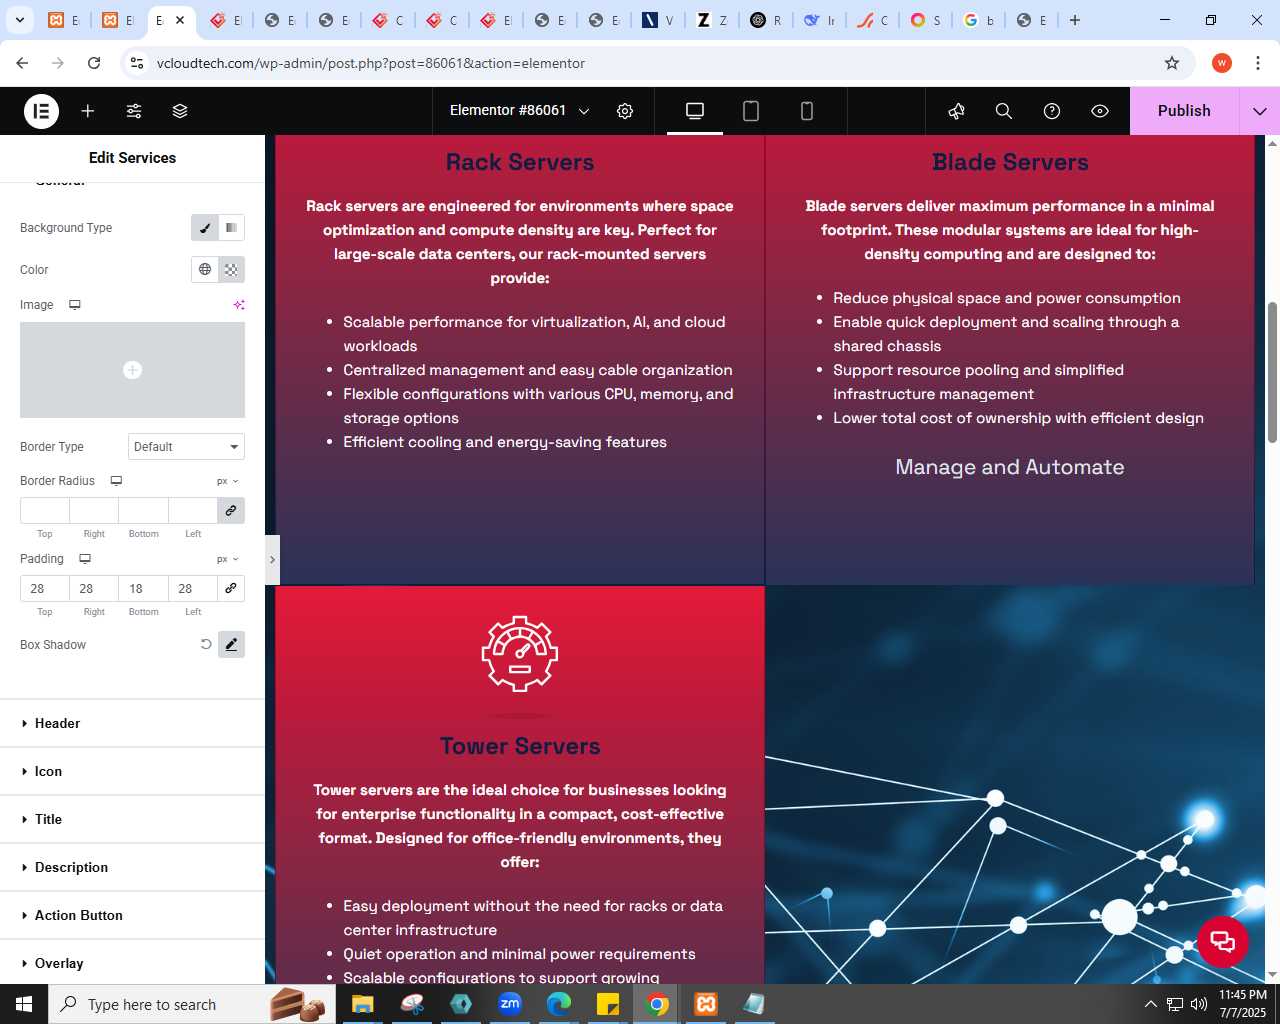Open the browser tab search dropdown

pos(19,20)
